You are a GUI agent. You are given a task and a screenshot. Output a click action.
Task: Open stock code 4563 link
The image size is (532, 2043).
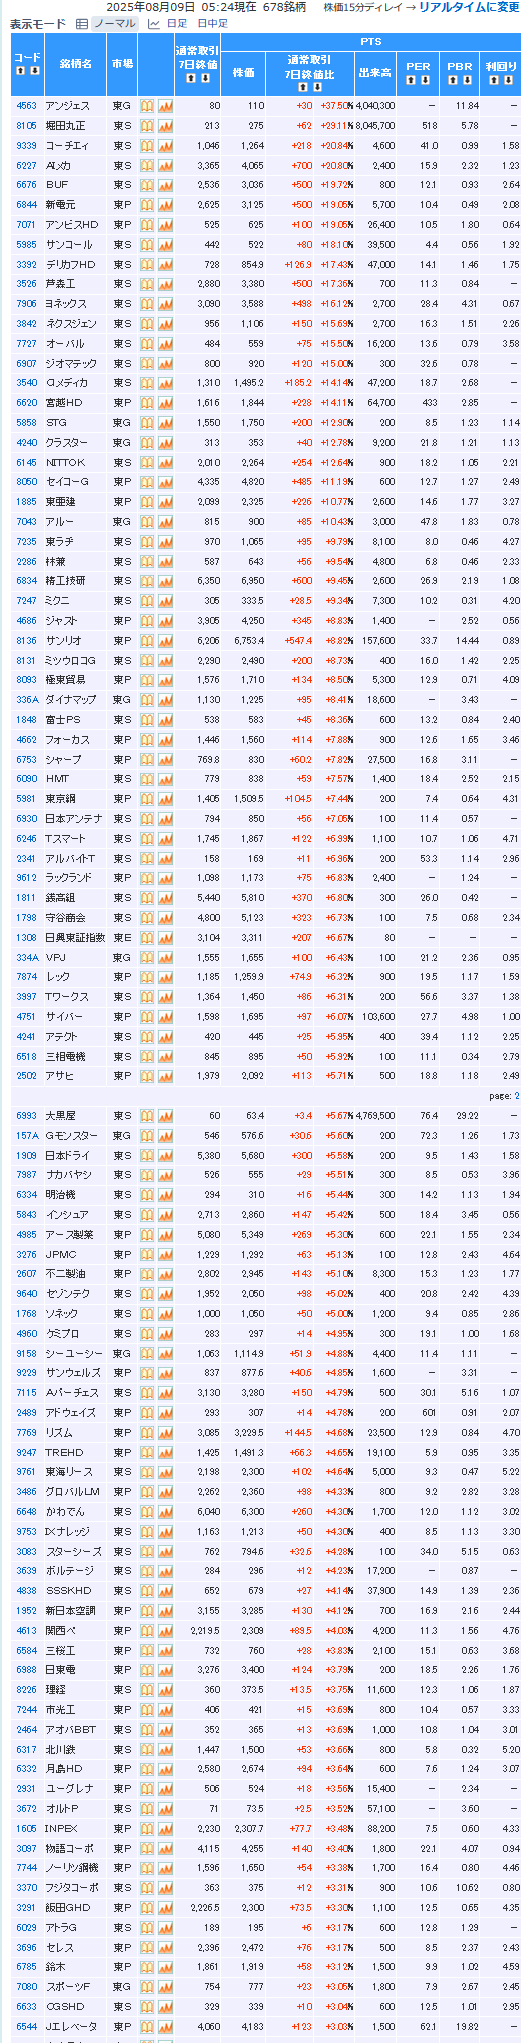coord(26,106)
